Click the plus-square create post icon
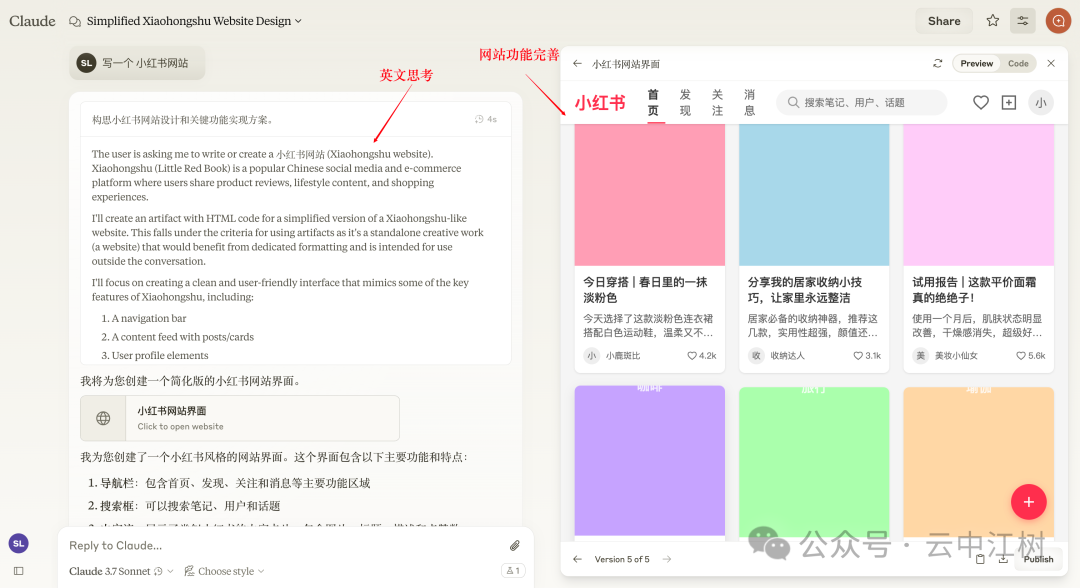 click(x=1009, y=103)
